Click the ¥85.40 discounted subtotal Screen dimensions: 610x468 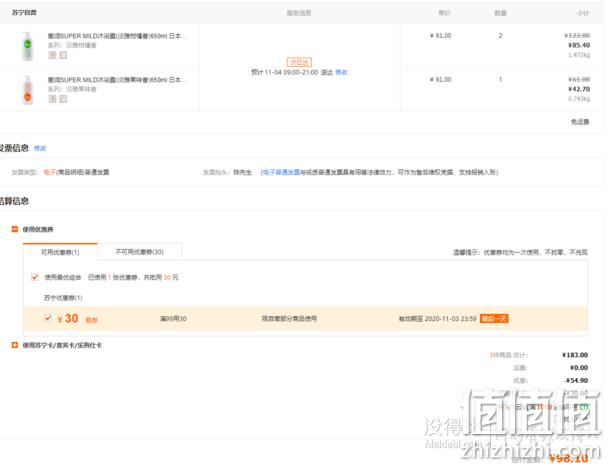[x=579, y=45]
